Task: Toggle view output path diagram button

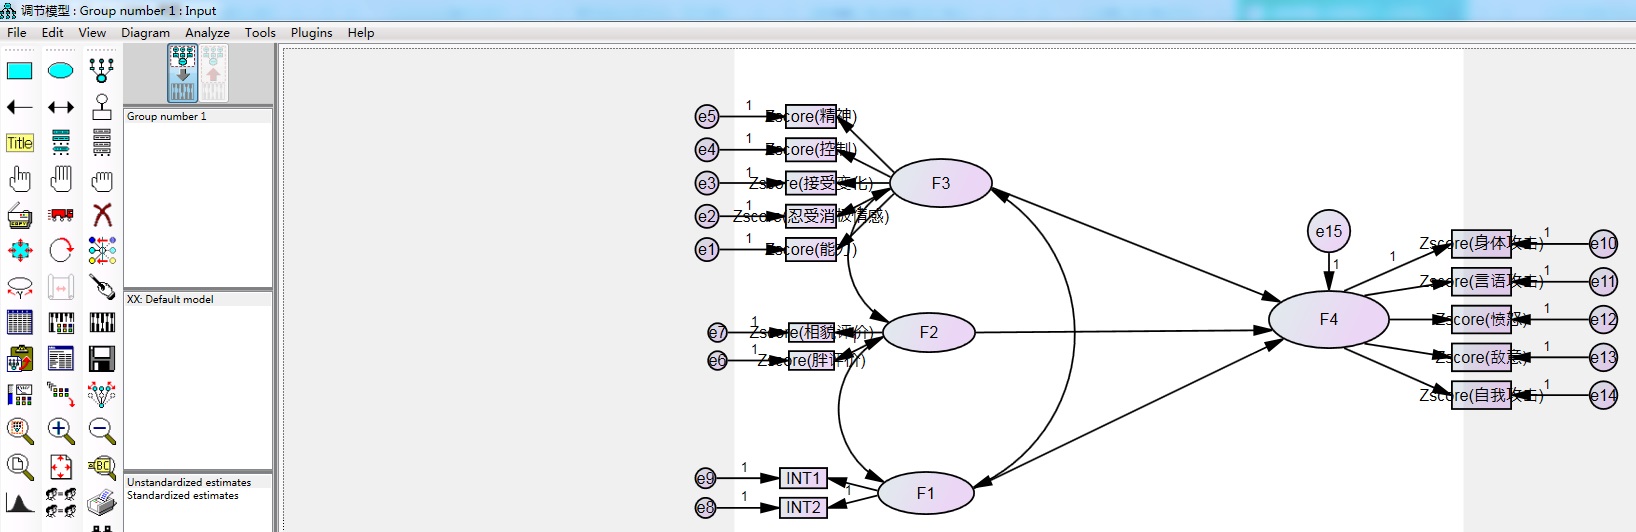Action: click(x=214, y=73)
